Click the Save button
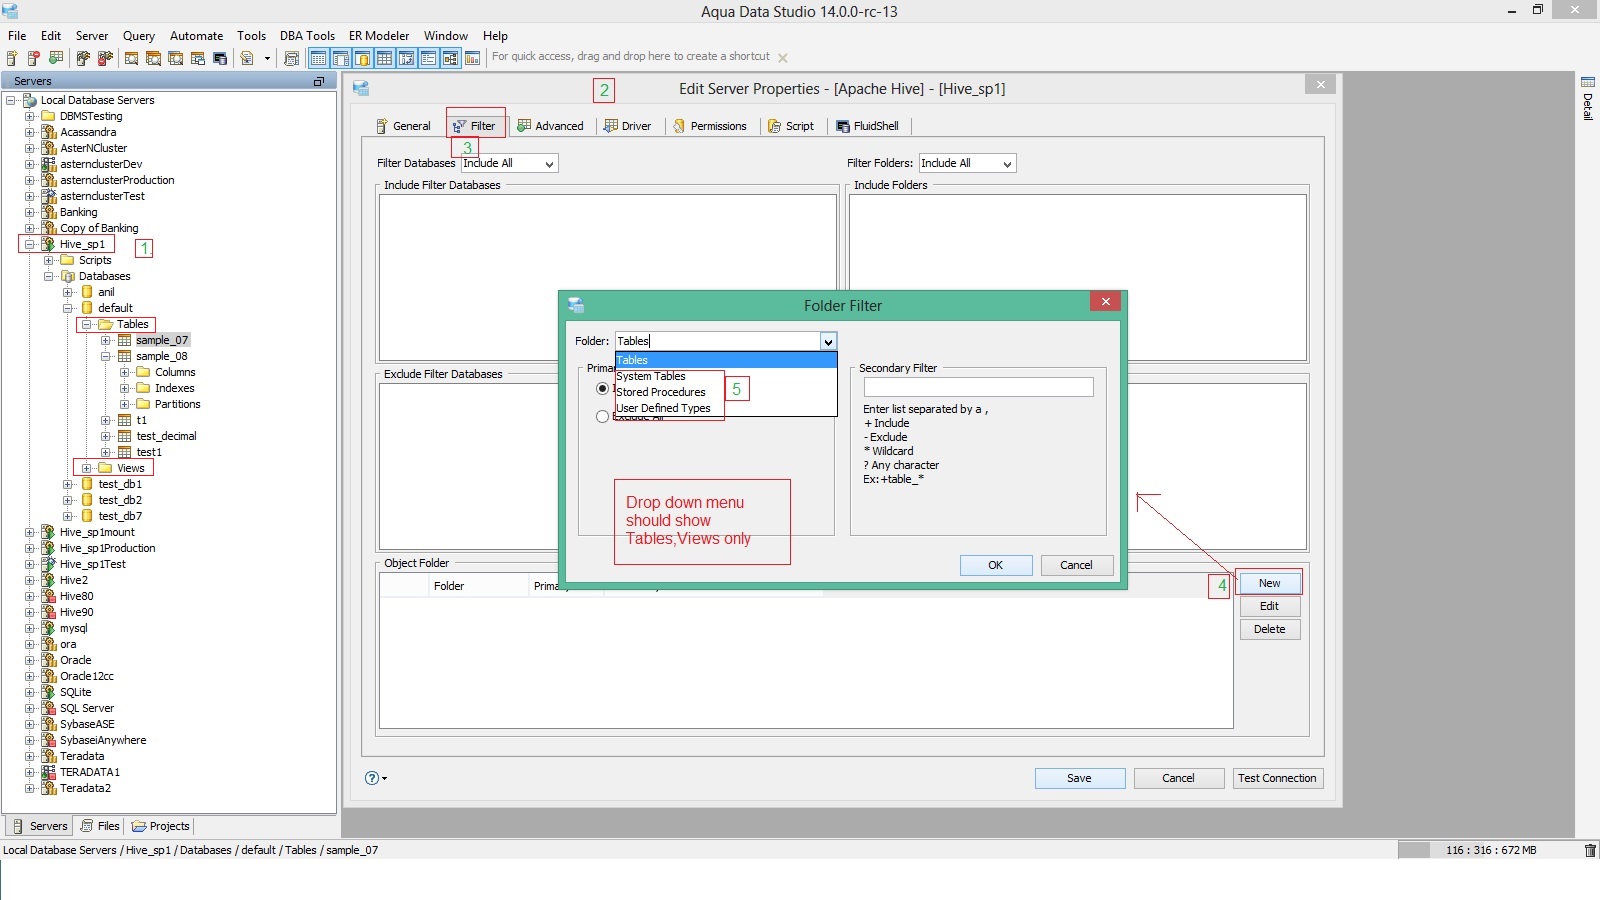The width and height of the screenshot is (1600, 900). (1080, 778)
